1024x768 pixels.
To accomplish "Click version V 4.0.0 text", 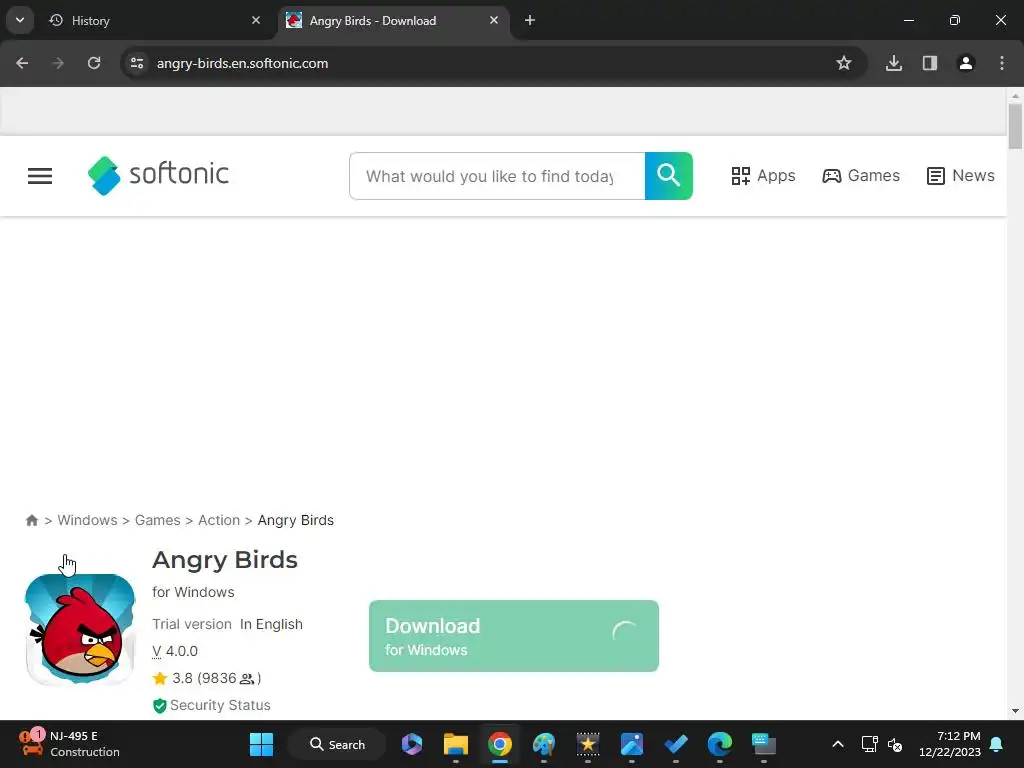I will click(x=175, y=651).
